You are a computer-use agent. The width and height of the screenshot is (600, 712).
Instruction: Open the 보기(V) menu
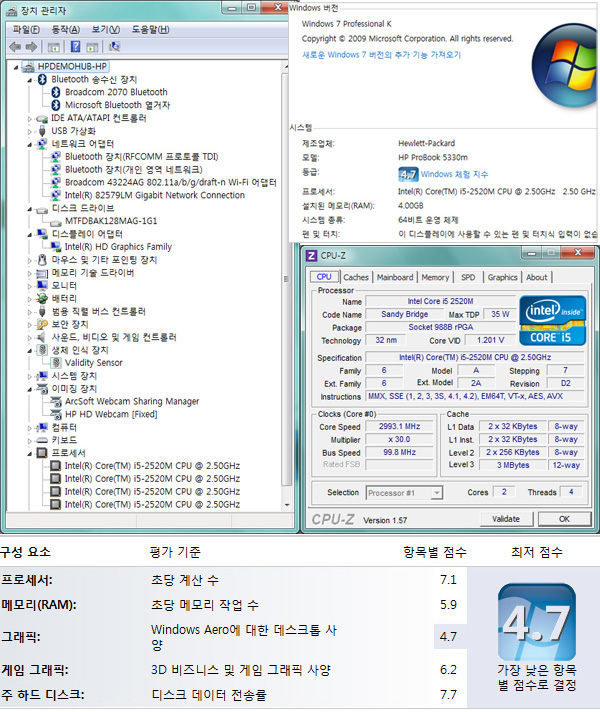pyautogui.click(x=106, y=30)
